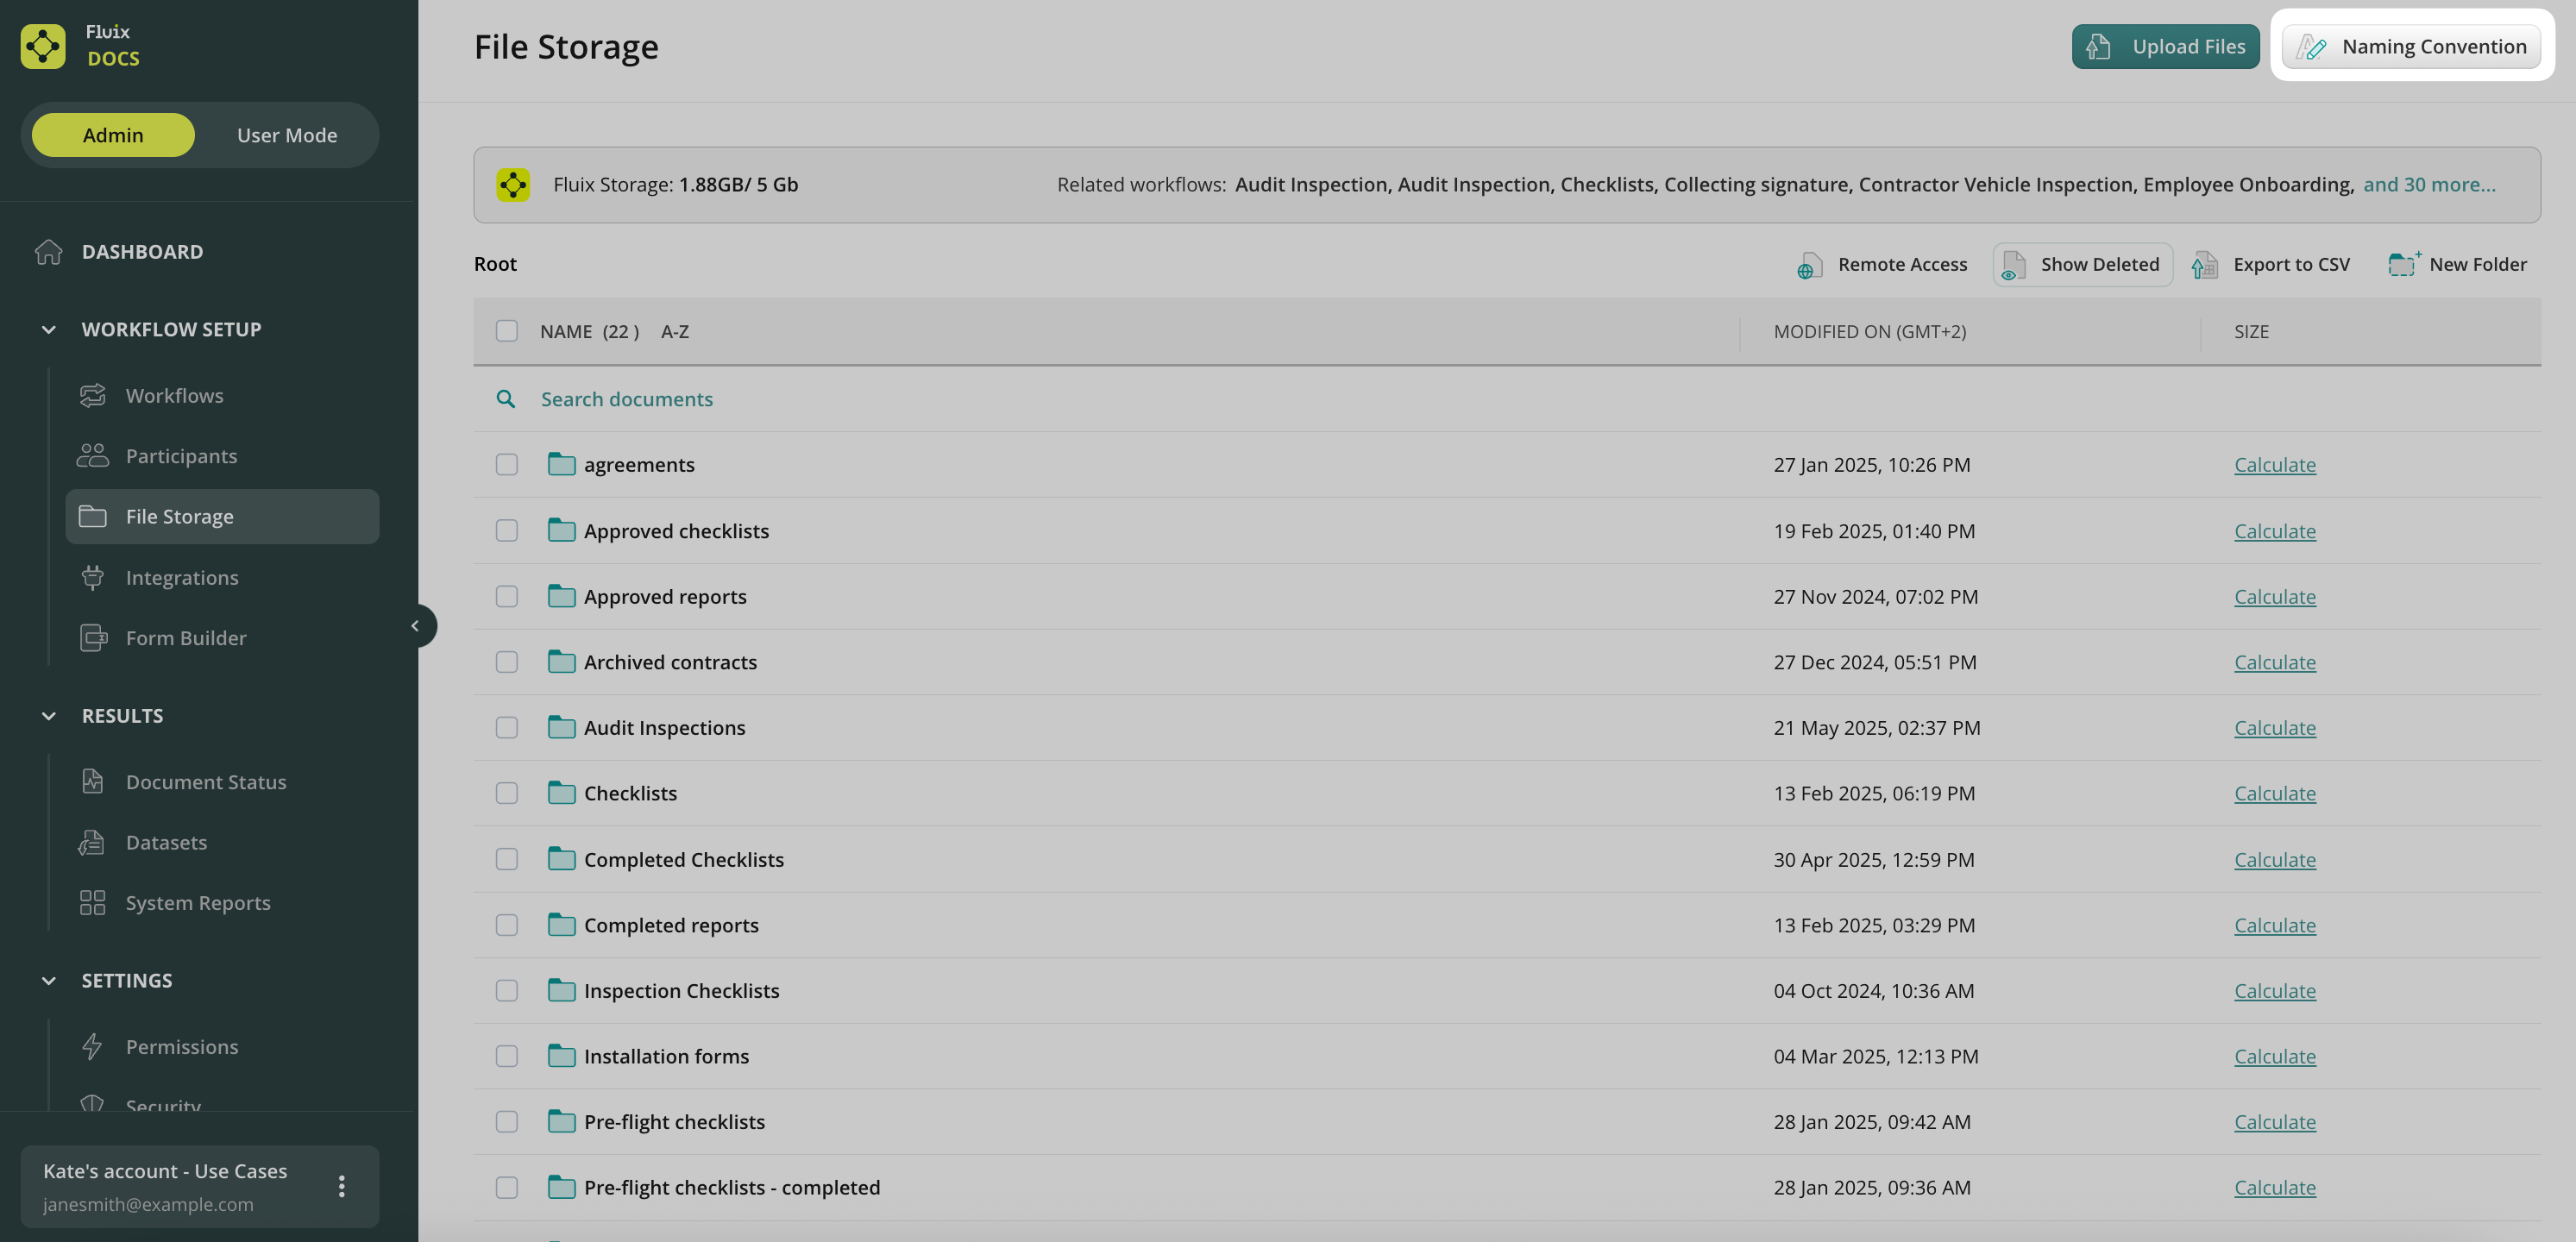Go to Document Status page
The image size is (2576, 1242).
[206, 782]
